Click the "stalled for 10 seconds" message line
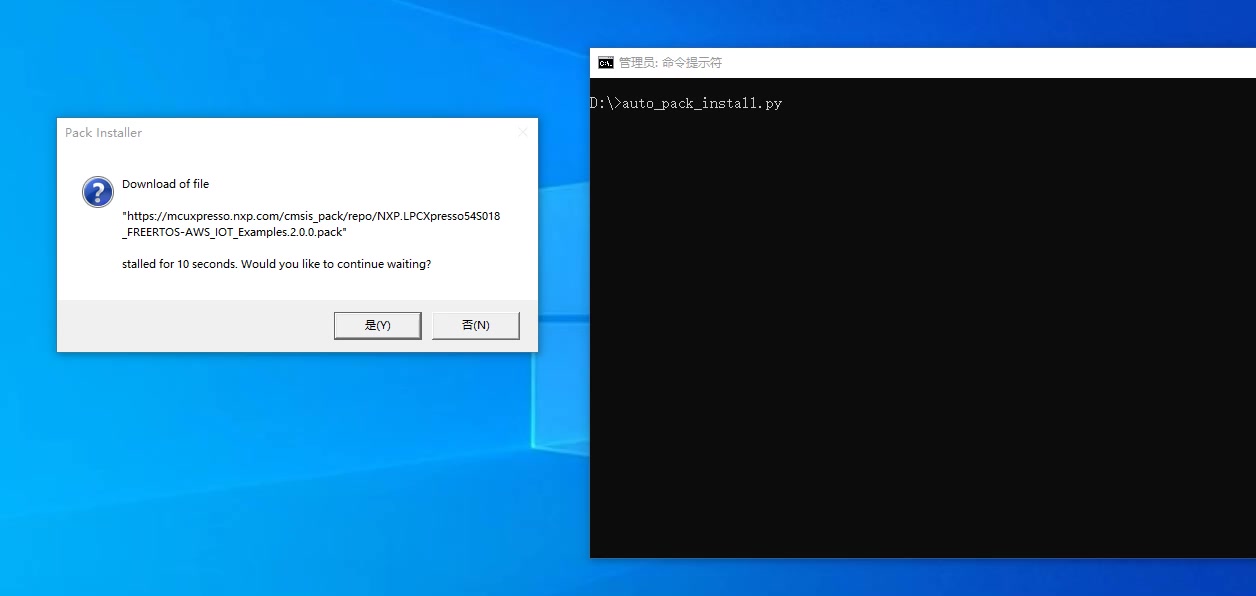This screenshot has height=596, width=1256. coord(276,265)
